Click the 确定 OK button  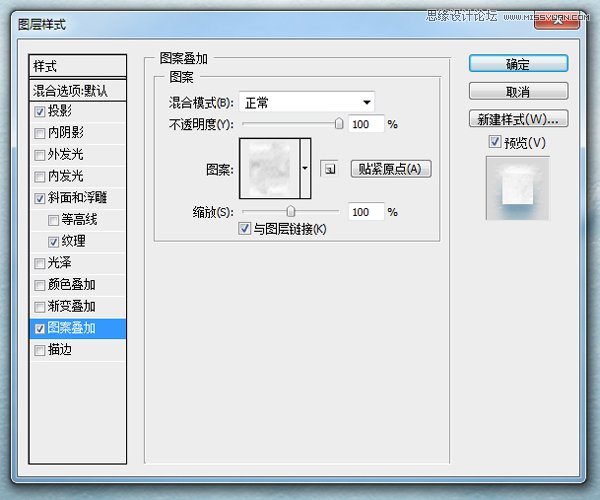[x=518, y=64]
